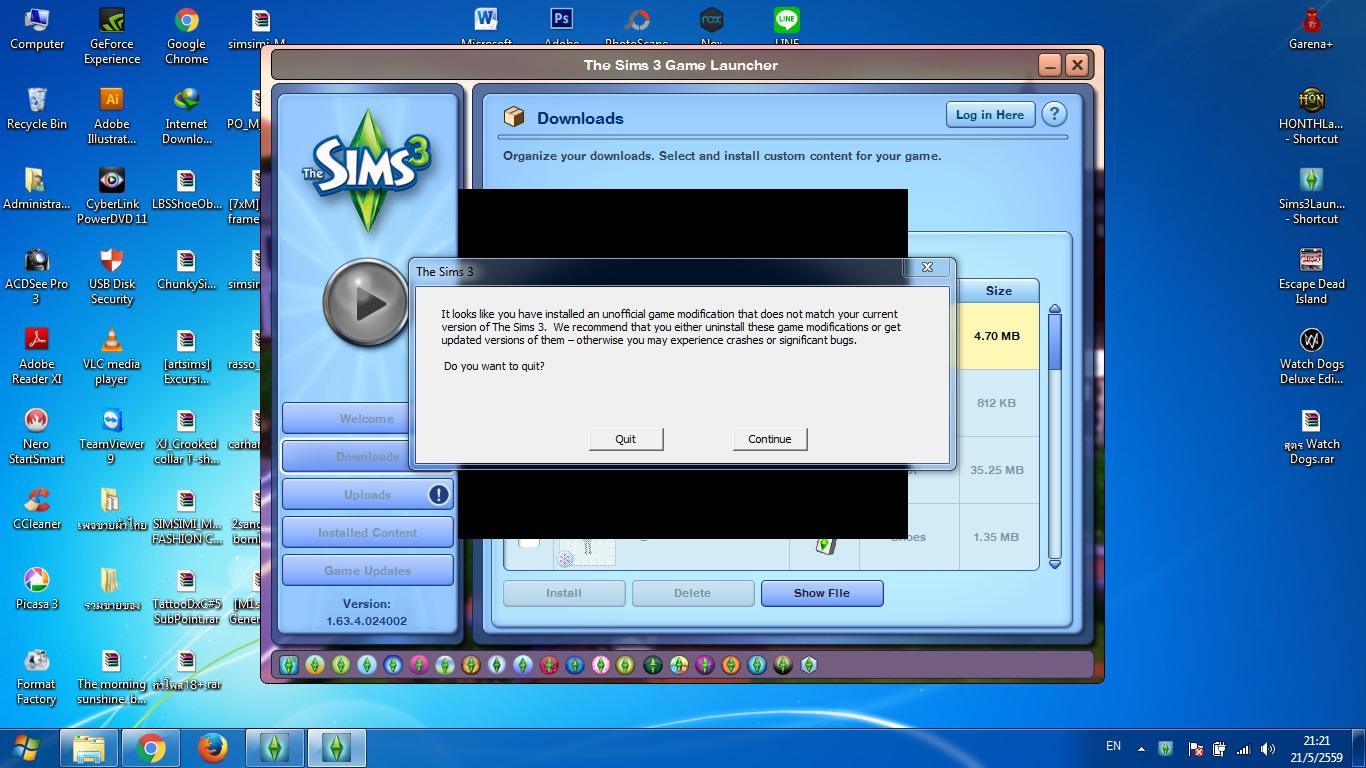Open GeForce Experience desktop icon
The height and width of the screenshot is (768, 1366).
click(x=112, y=36)
